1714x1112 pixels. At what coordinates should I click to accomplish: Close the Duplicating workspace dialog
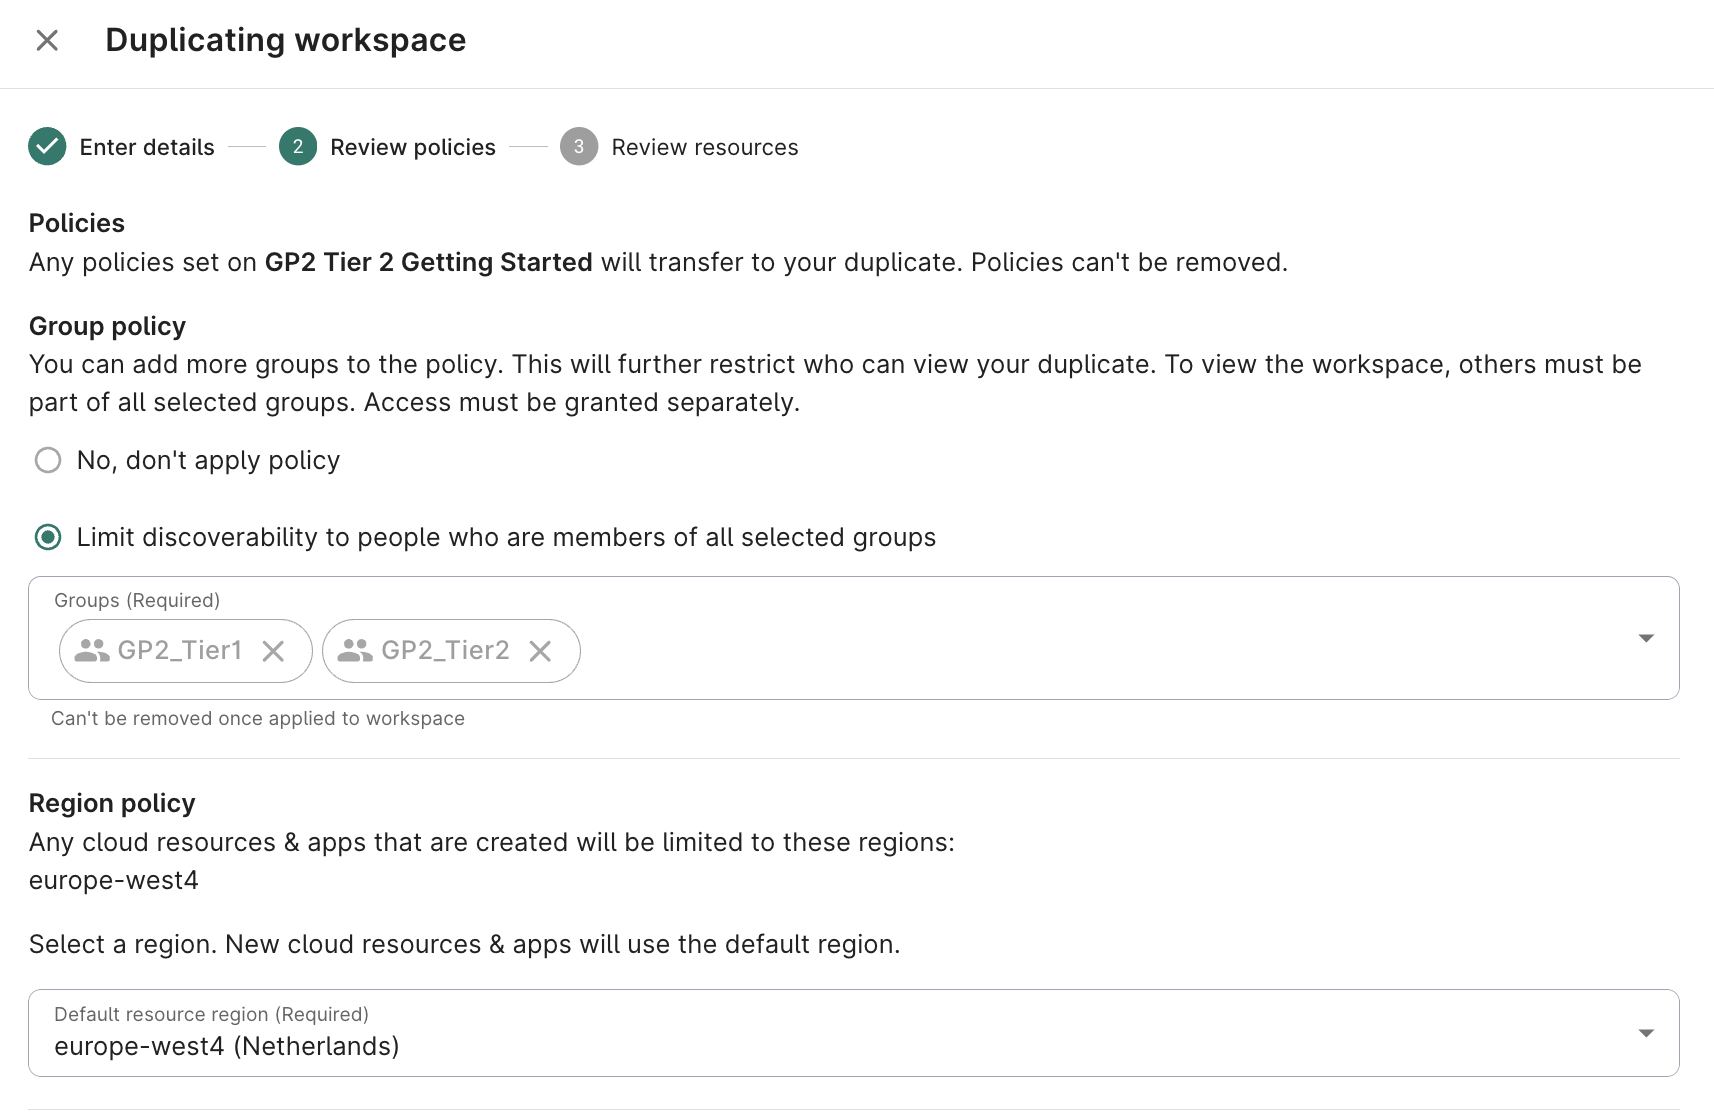pyautogui.click(x=46, y=40)
